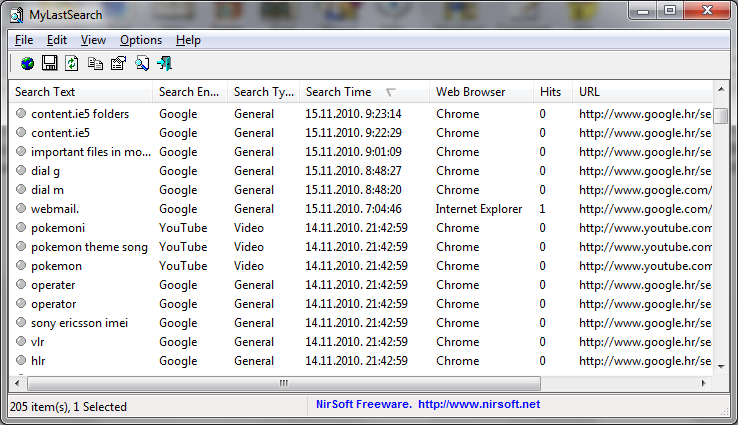This screenshot has height=425, width=738.
Task: Open the NirSoft website link in status bar
Action: (x=423, y=404)
